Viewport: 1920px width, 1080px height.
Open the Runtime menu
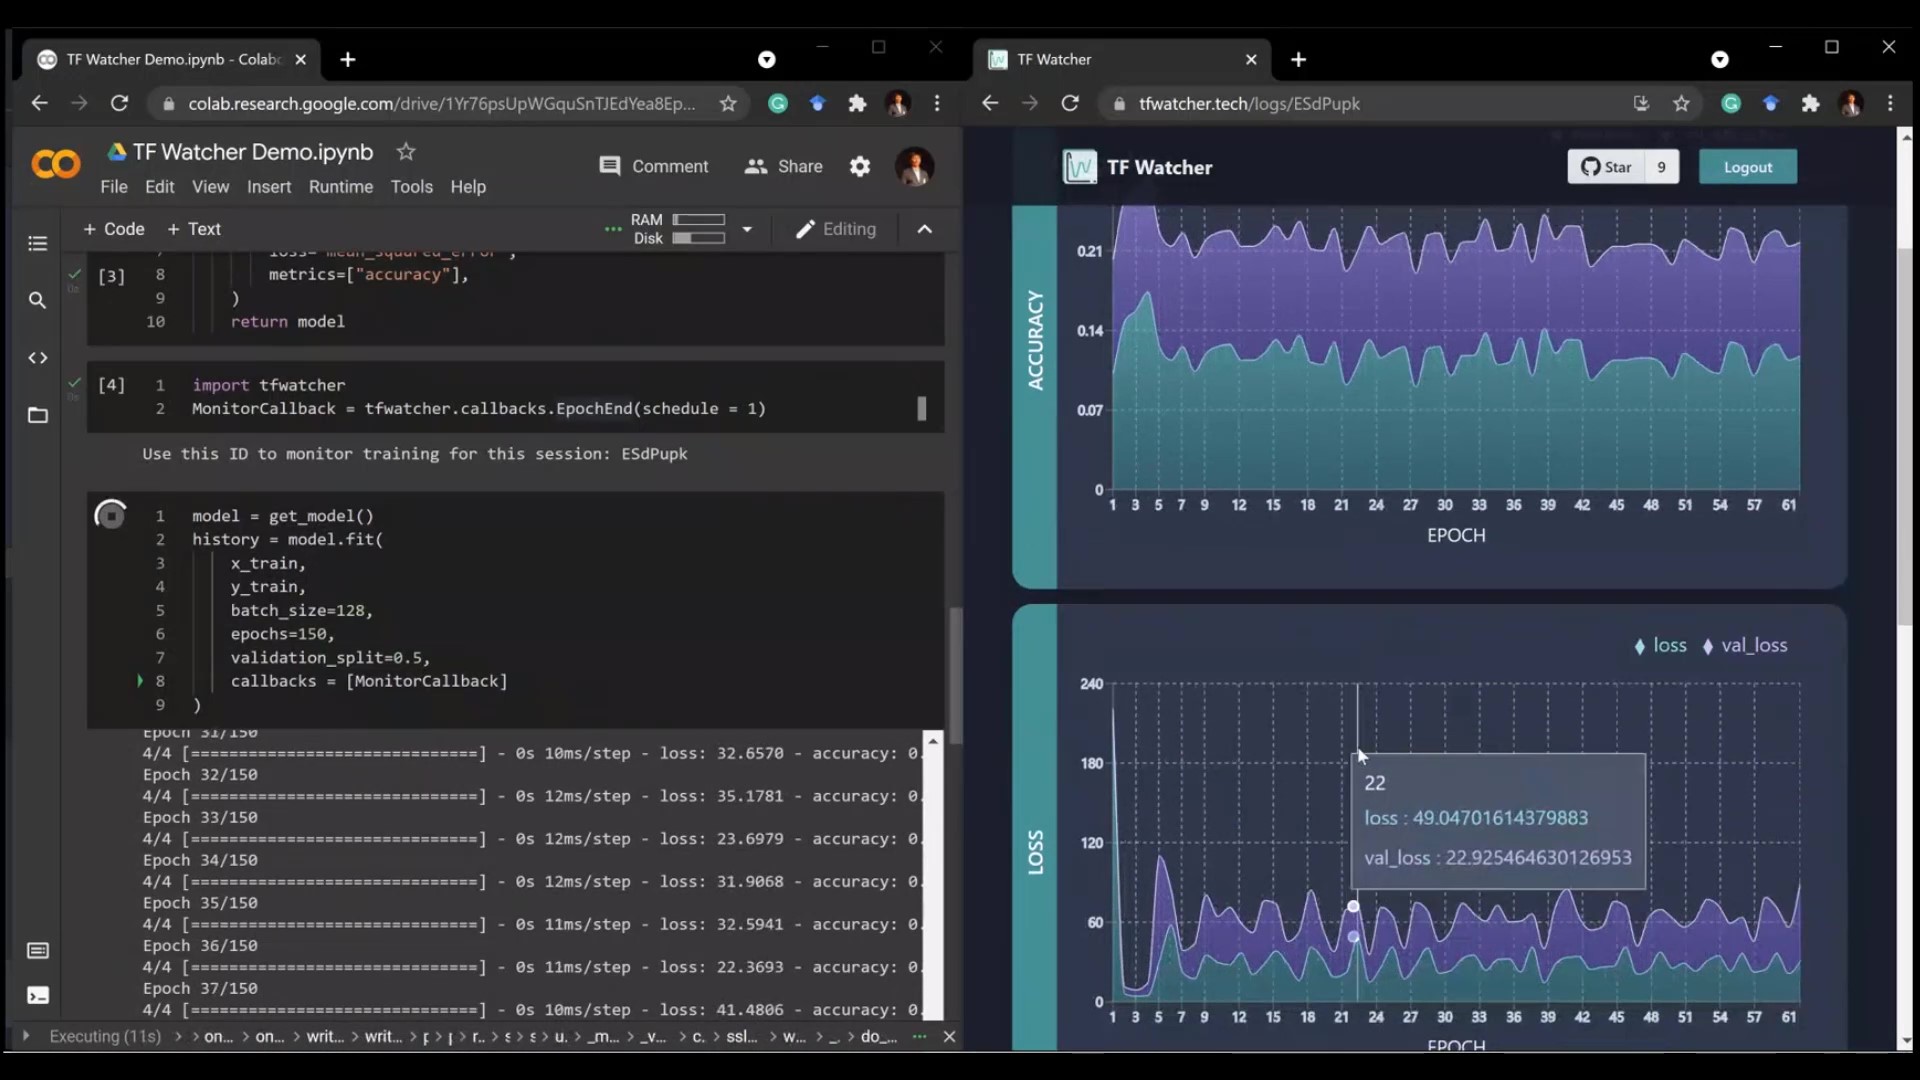click(x=340, y=187)
